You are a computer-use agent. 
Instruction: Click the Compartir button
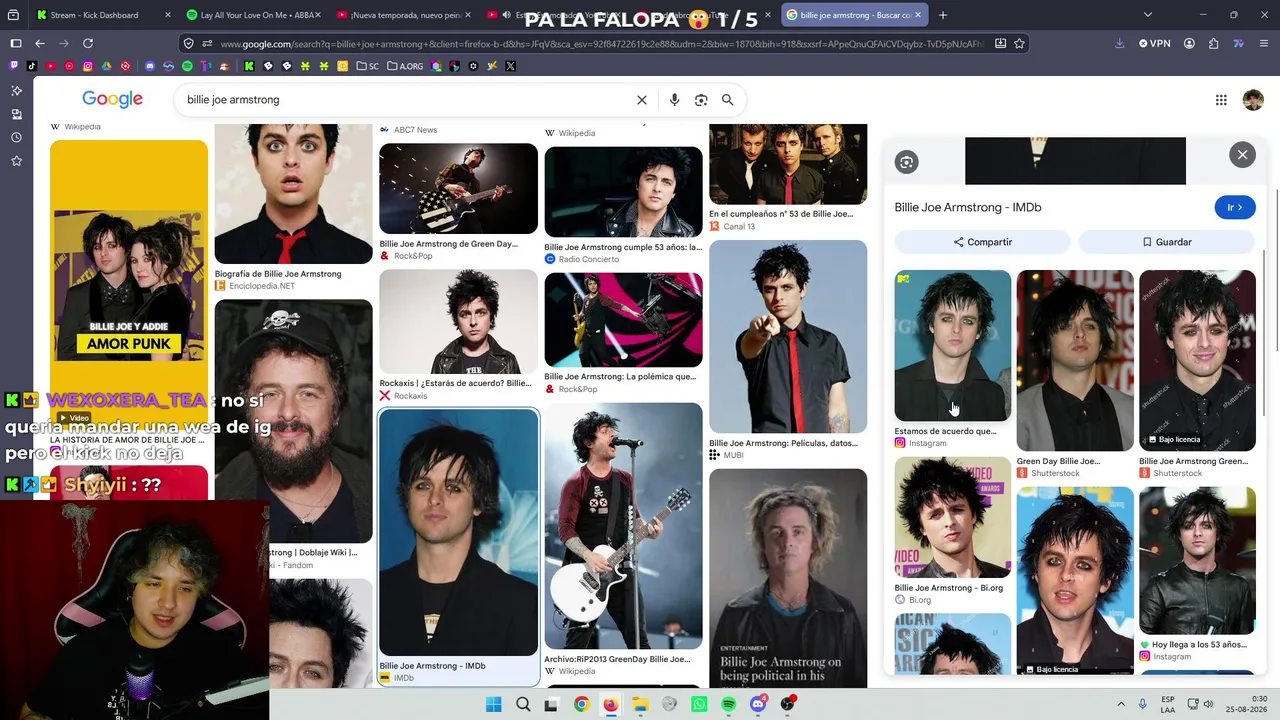coord(983,242)
